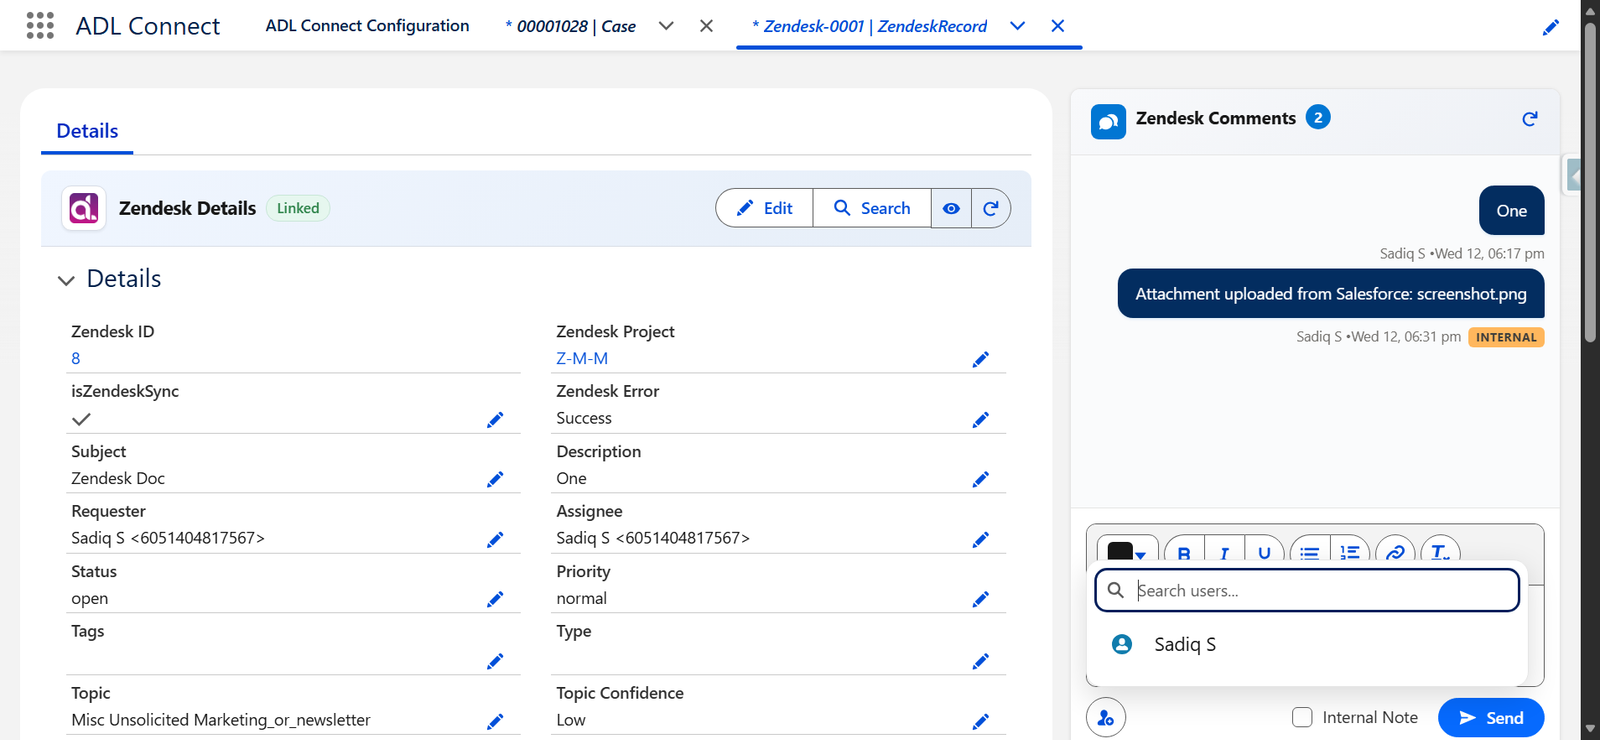Edit the Description field pencil
Image resolution: width=1600 pixels, height=740 pixels.
point(980,479)
